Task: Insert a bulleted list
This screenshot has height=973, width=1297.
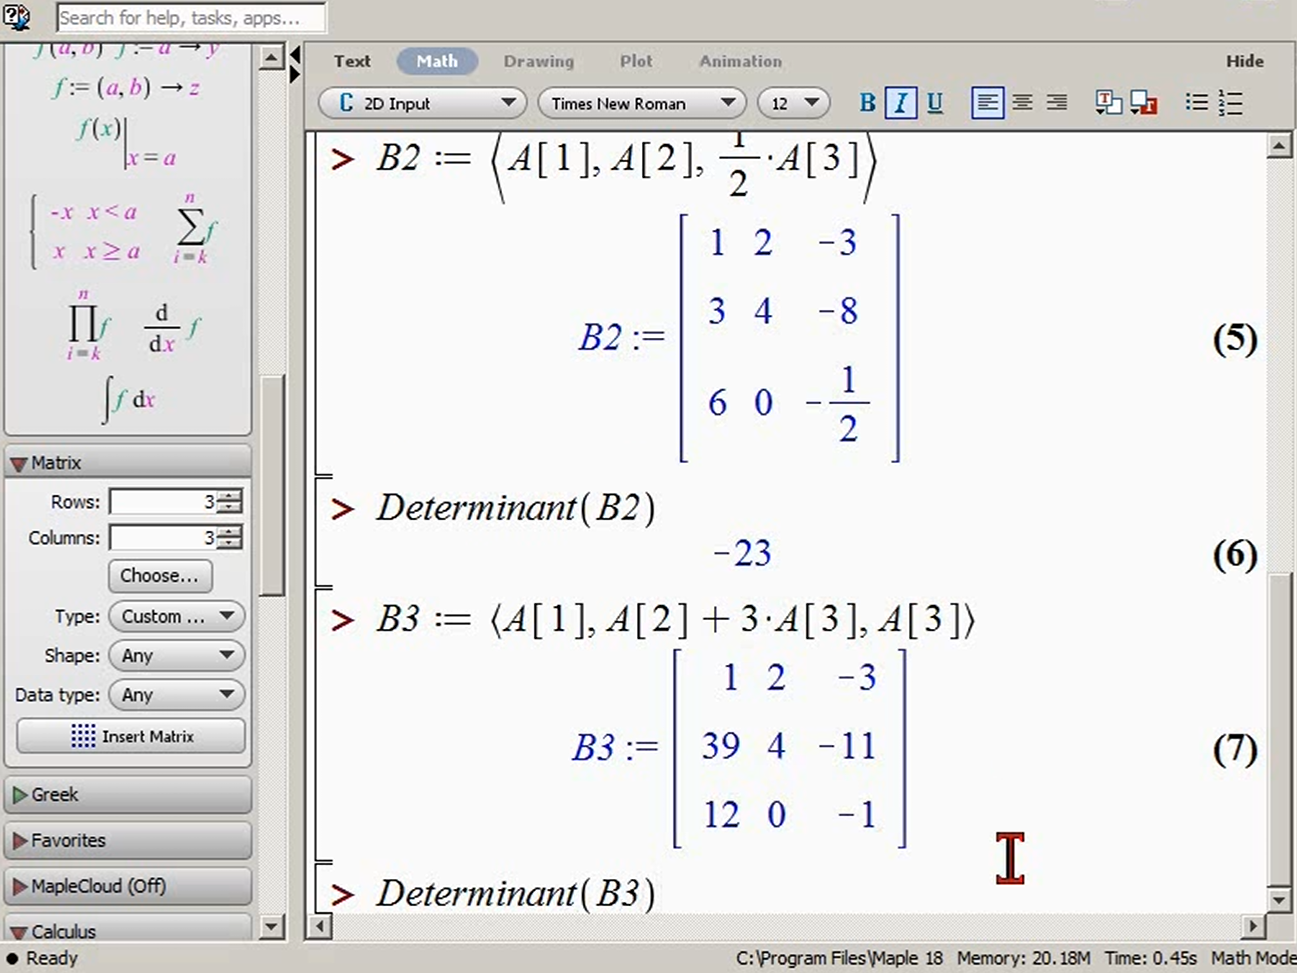Action: [x=1196, y=103]
